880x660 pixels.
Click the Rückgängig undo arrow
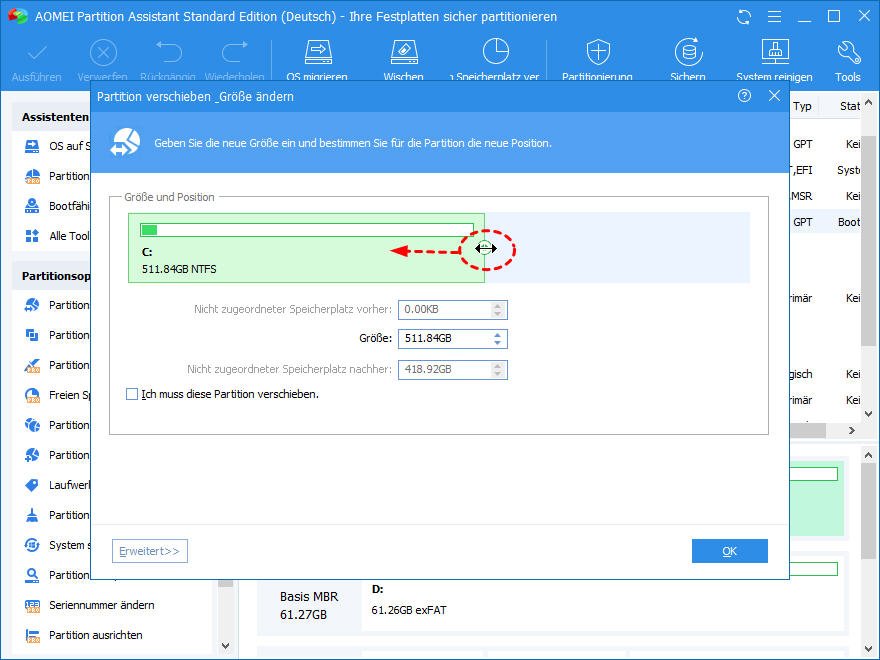point(169,52)
